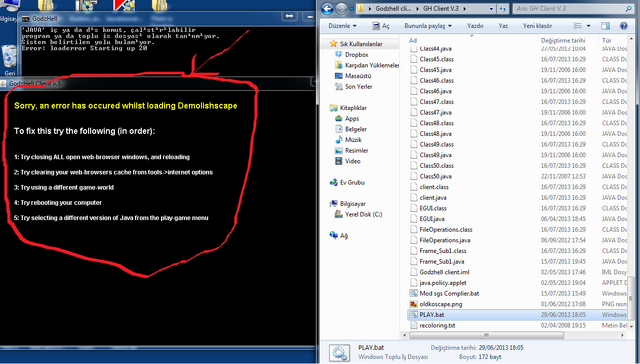The width and height of the screenshot is (640, 364).
Task: Select the file Godzhell client.iml
Action: (444, 272)
